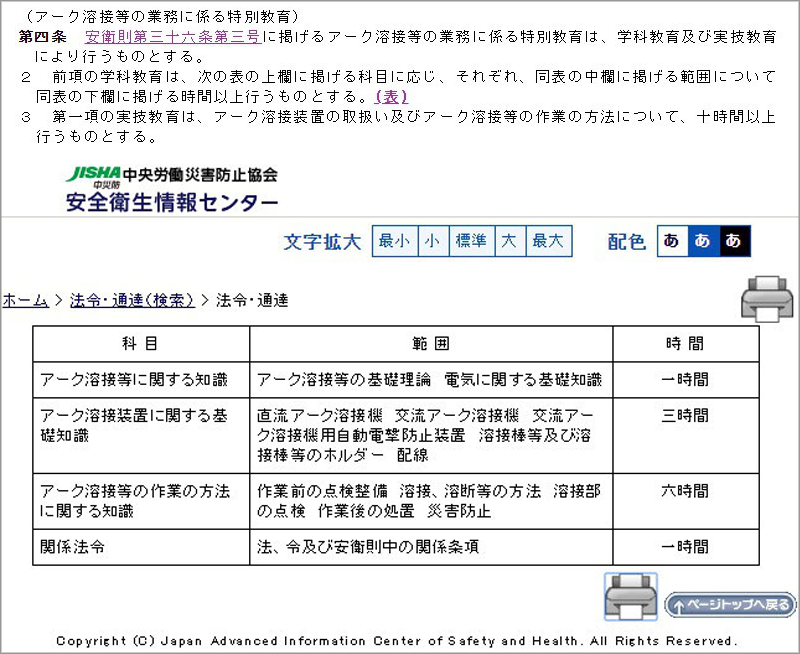Click the printer icon below the table
The width and height of the screenshot is (800, 654).
[x=631, y=596]
